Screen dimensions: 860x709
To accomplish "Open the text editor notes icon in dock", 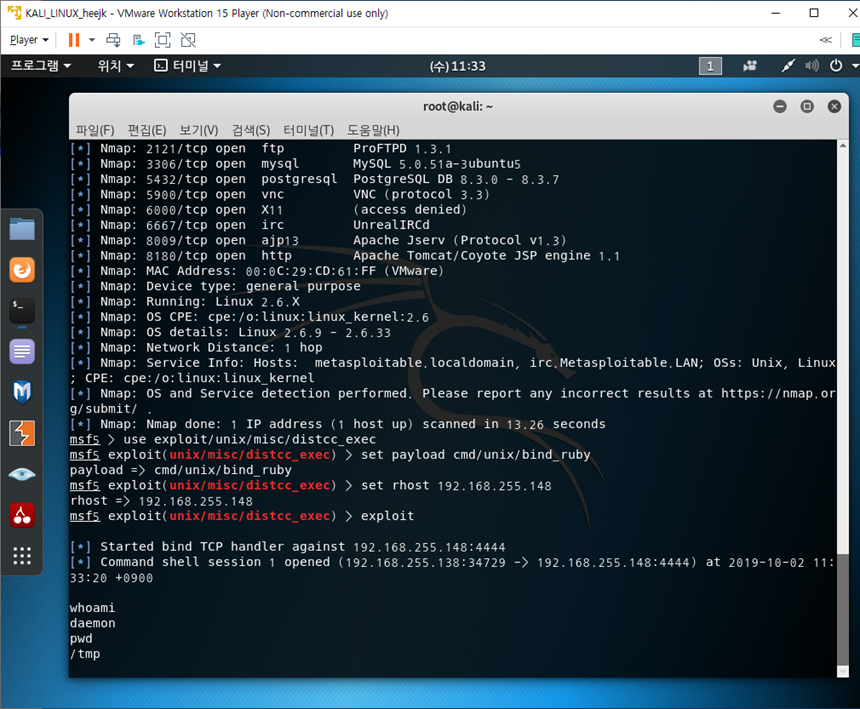I will coord(22,351).
